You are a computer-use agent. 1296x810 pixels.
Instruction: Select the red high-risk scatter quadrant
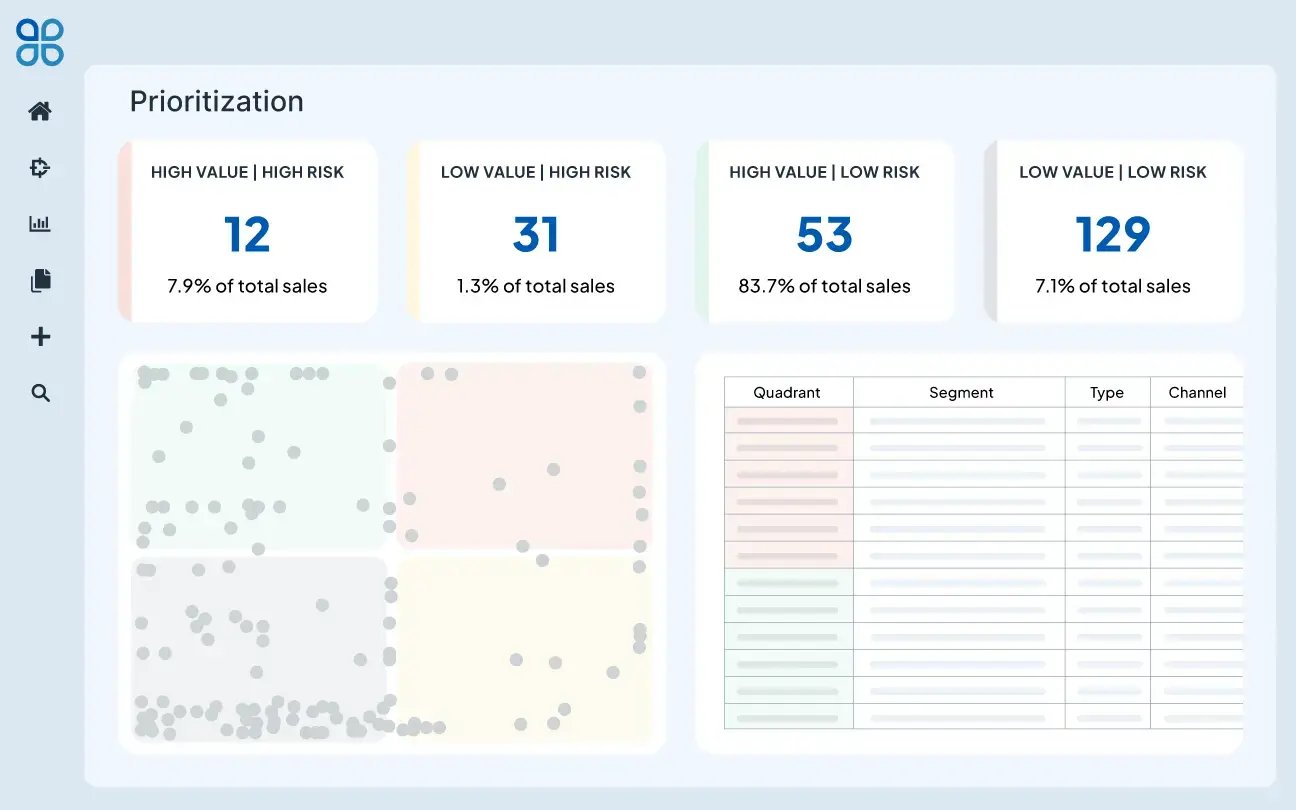524,456
